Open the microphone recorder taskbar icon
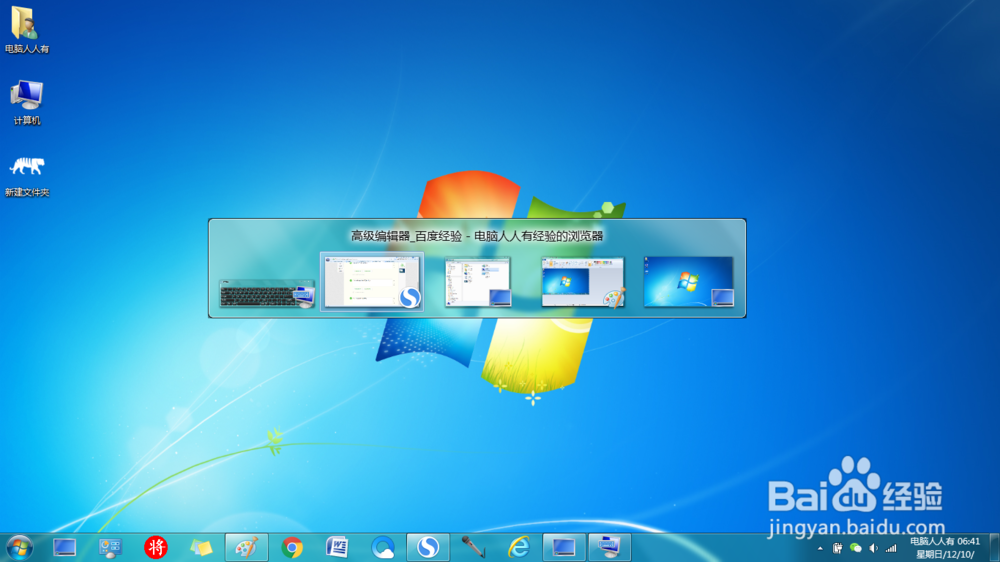The height and width of the screenshot is (562, 1000). pyautogui.click(x=473, y=547)
